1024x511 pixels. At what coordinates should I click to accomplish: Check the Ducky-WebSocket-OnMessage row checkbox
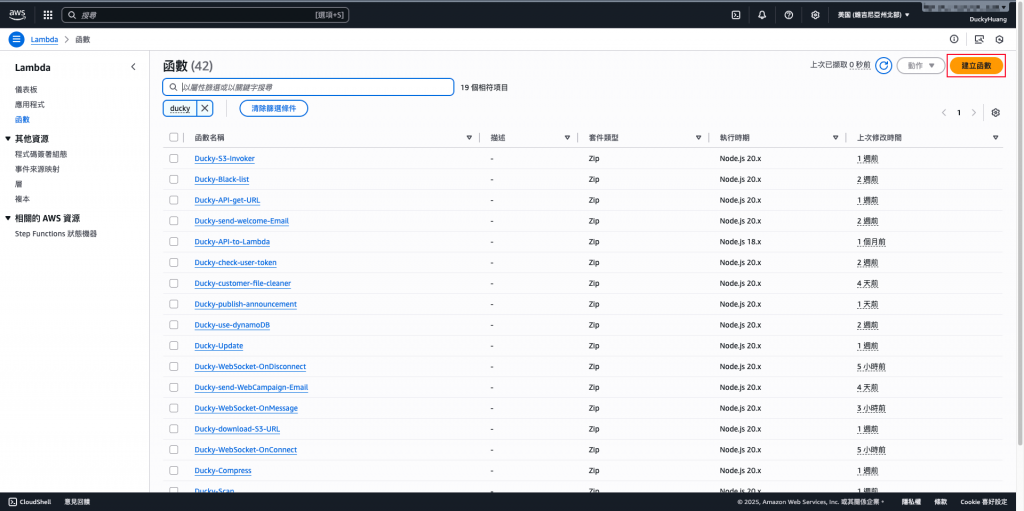coord(173,408)
